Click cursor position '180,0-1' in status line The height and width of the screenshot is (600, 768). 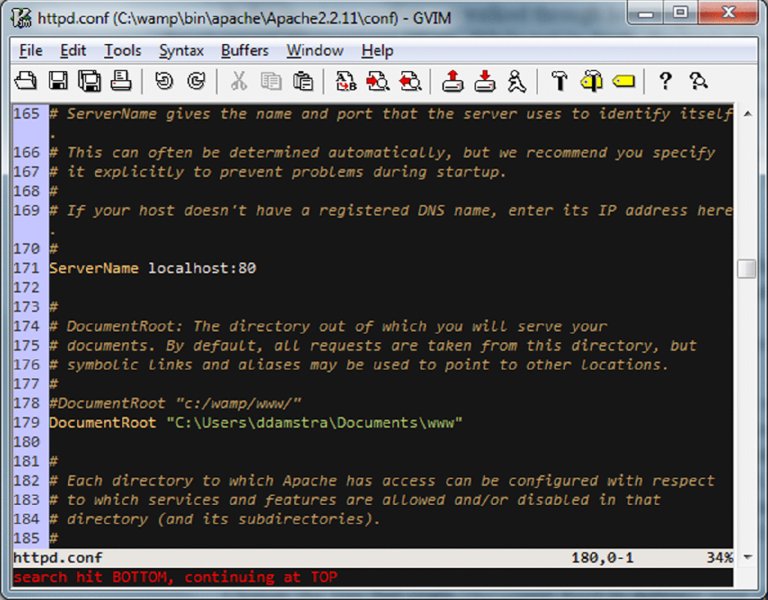point(602,558)
